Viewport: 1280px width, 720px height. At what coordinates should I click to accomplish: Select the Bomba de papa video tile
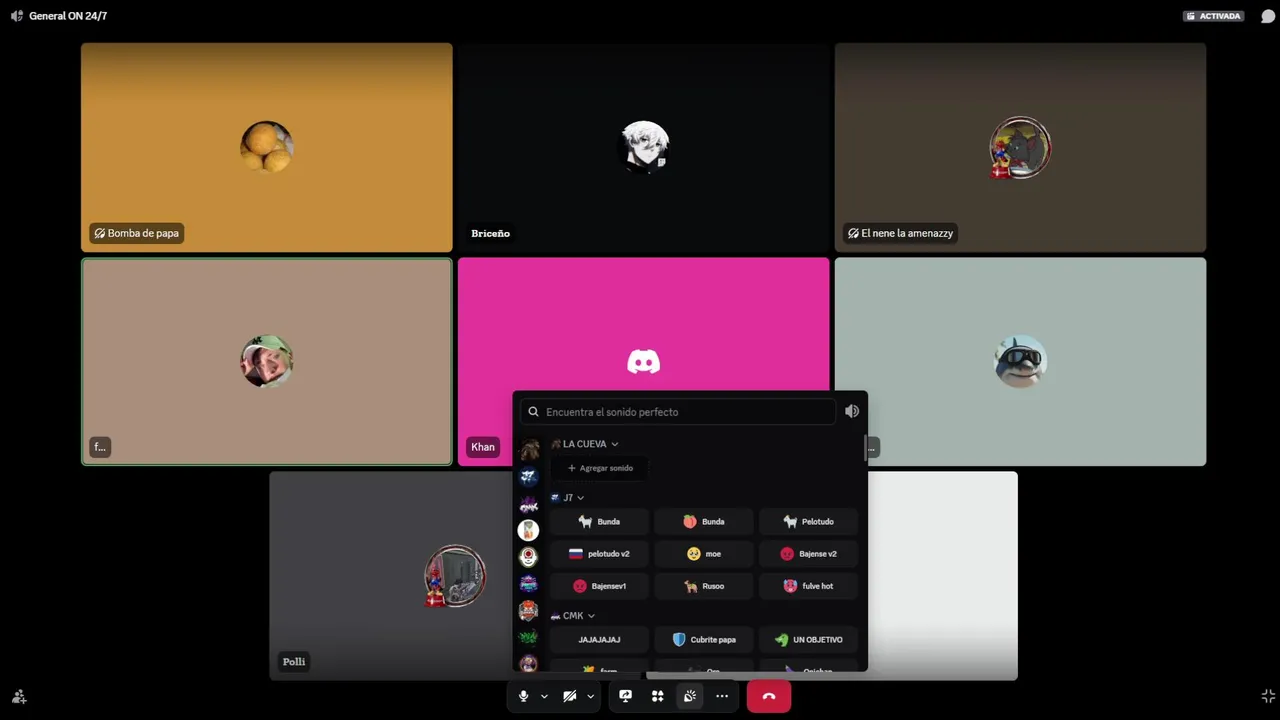pyautogui.click(x=267, y=147)
